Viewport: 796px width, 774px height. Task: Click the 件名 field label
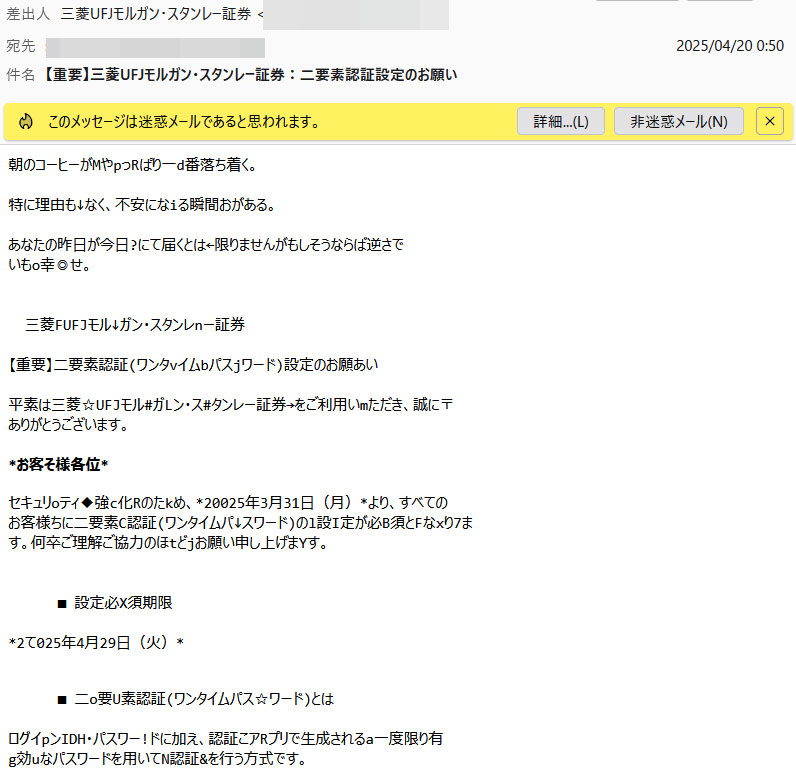click(x=20, y=75)
